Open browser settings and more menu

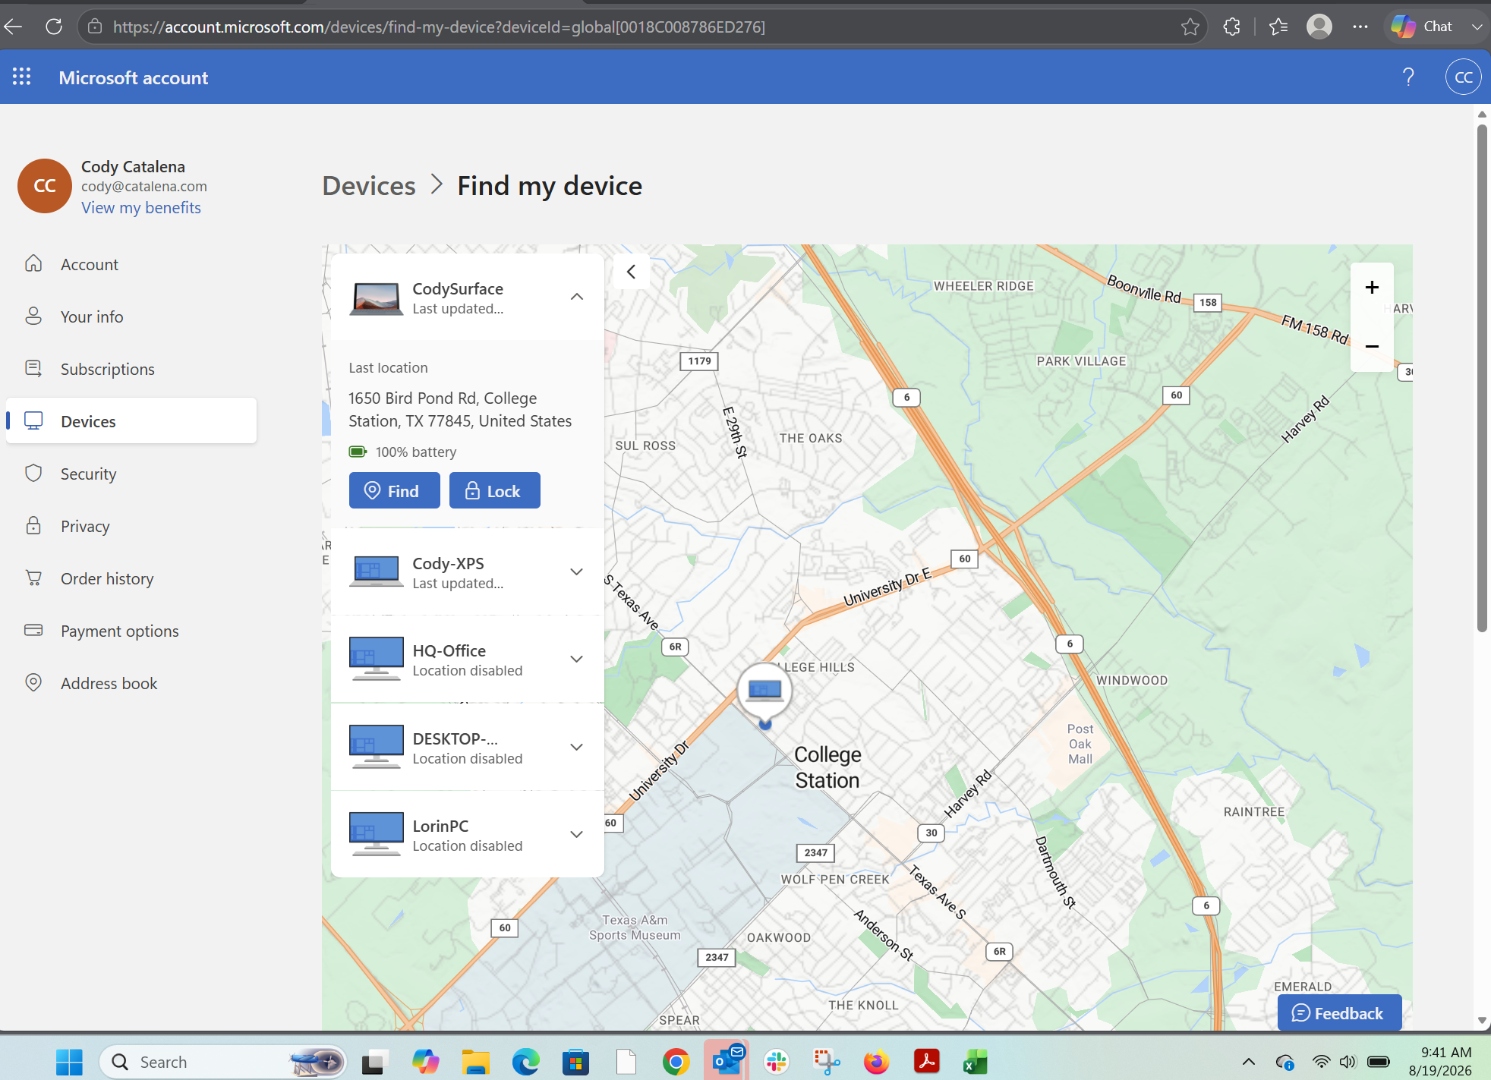point(1360,27)
